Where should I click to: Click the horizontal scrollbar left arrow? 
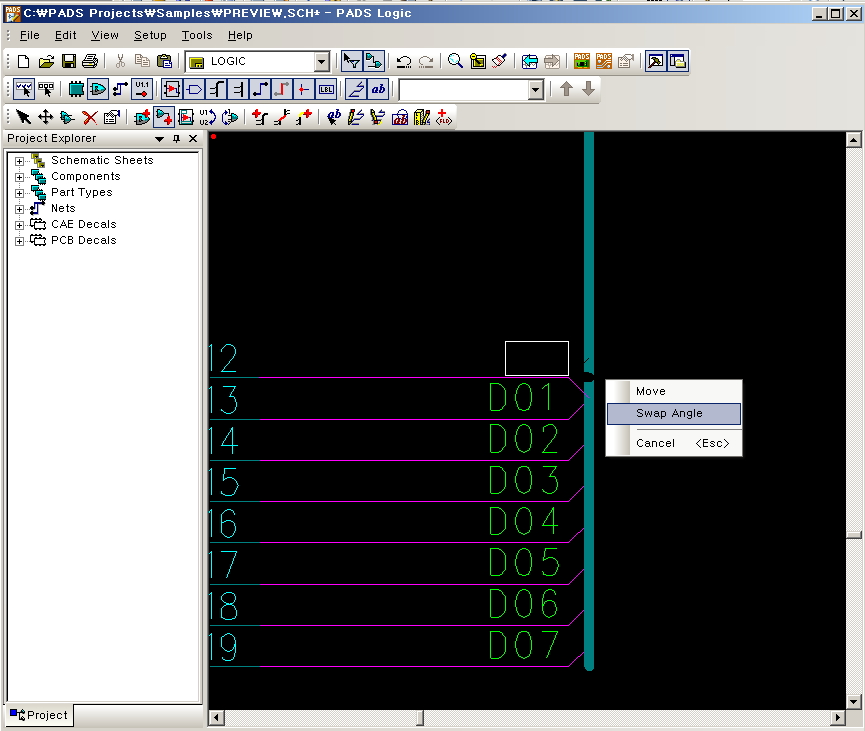[216, 717]
